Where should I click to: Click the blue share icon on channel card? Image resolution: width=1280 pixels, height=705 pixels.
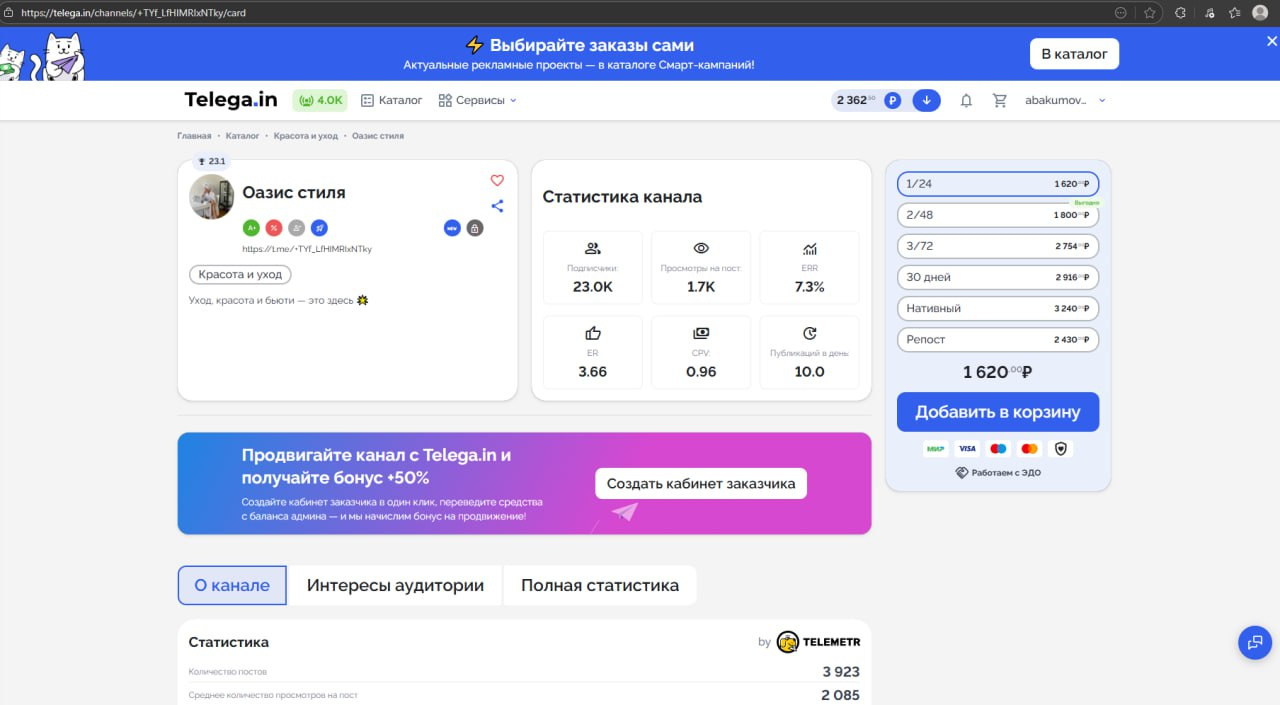coord(497,206)
